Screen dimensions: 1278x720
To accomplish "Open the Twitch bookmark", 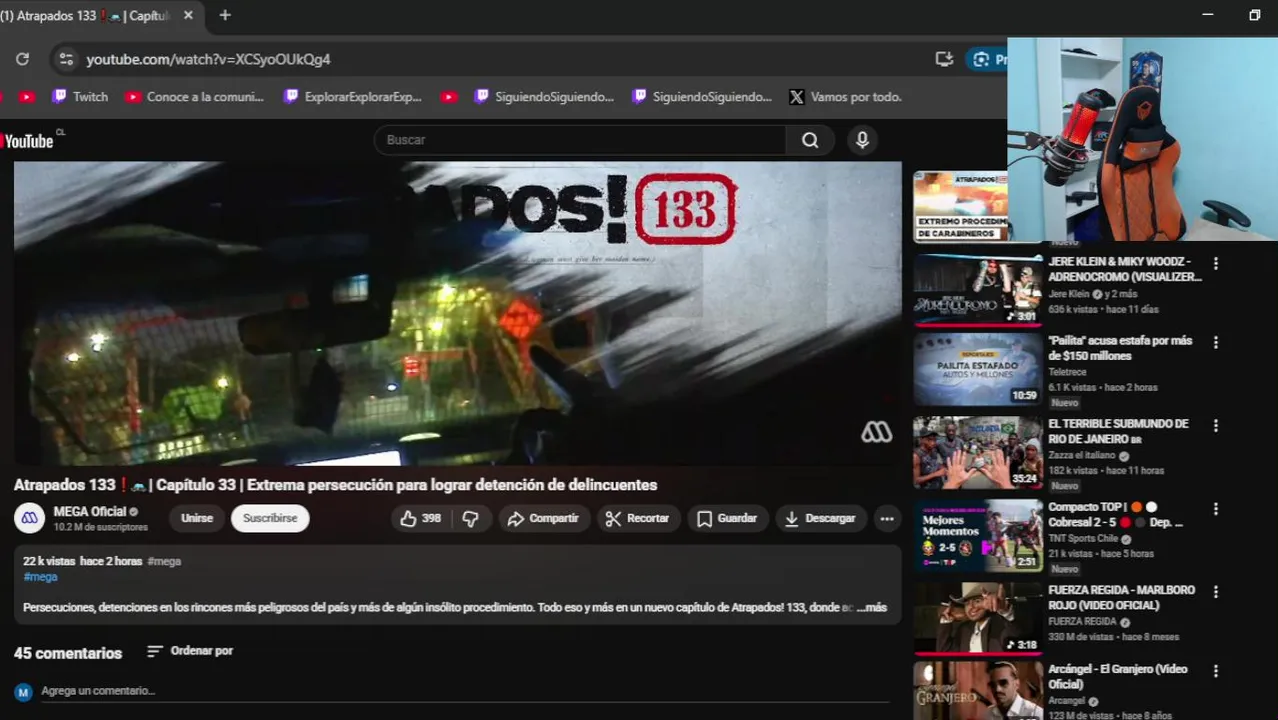I will click(80, 97).
